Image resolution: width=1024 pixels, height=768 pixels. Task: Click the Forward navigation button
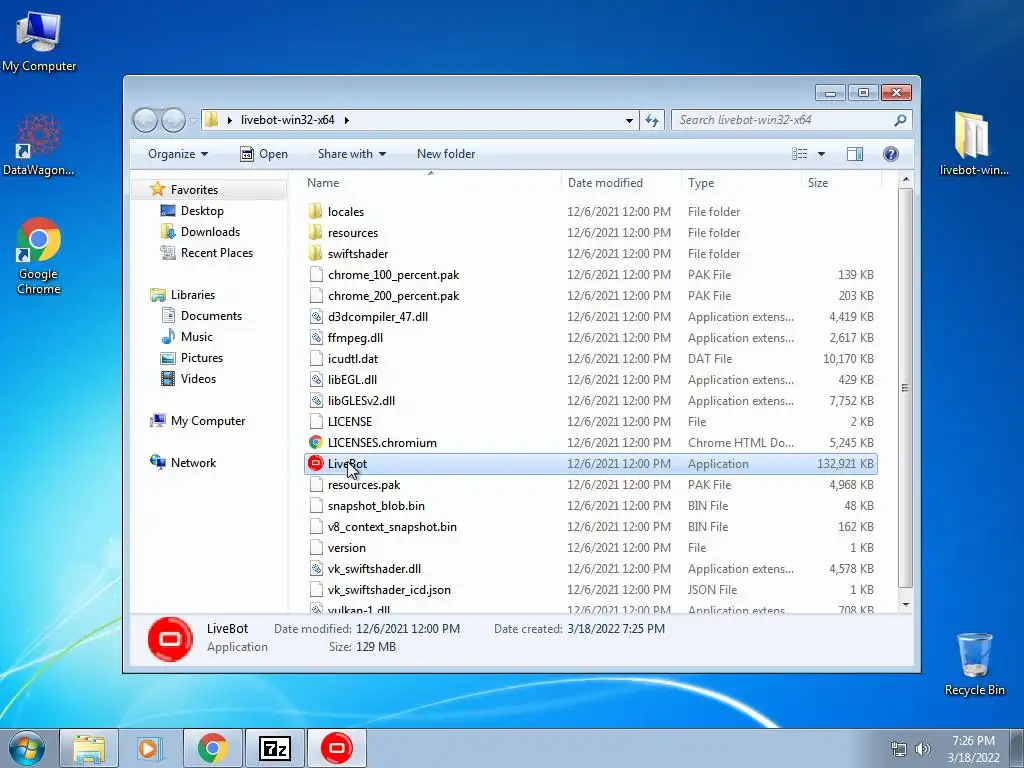tap(173, 120)
